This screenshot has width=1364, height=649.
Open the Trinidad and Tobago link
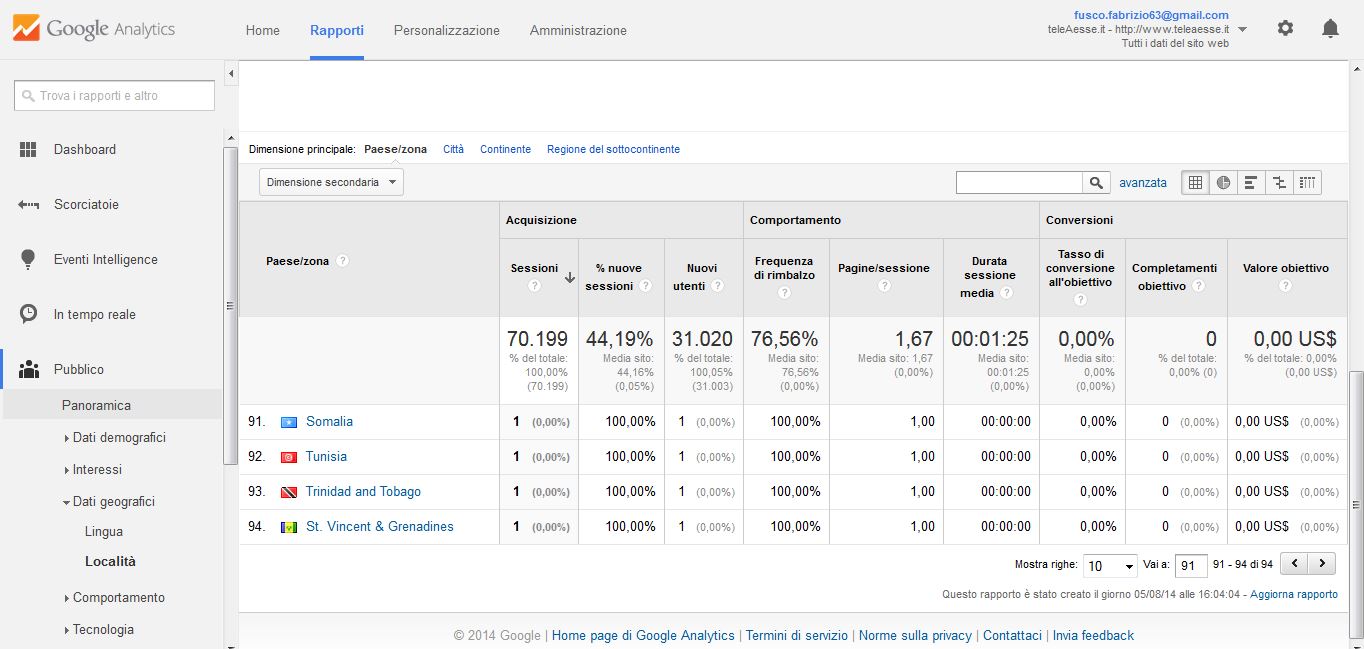point(363,491)
